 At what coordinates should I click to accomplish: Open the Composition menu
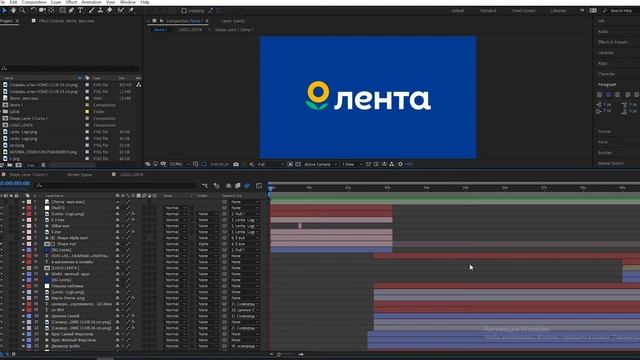click(x=34, y=2)
